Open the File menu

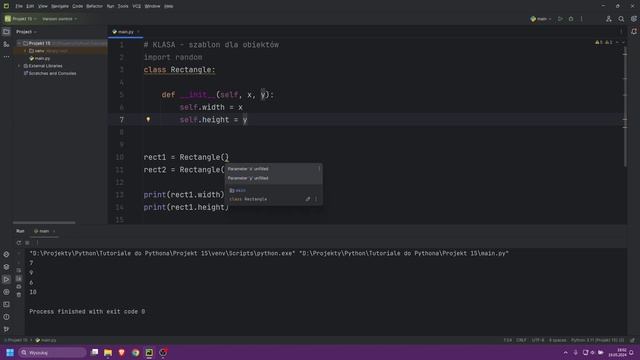click(19, 6)
